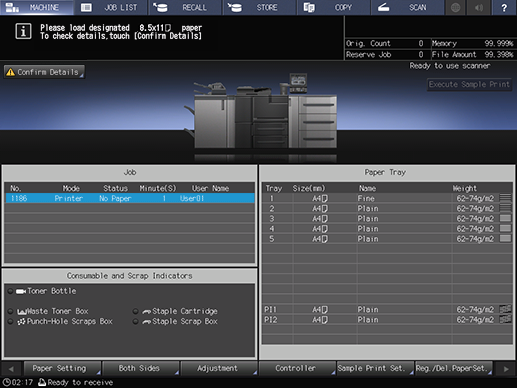517x388 pixels.
Task: Tap the speaker sound icon
Action: (479, 7)
